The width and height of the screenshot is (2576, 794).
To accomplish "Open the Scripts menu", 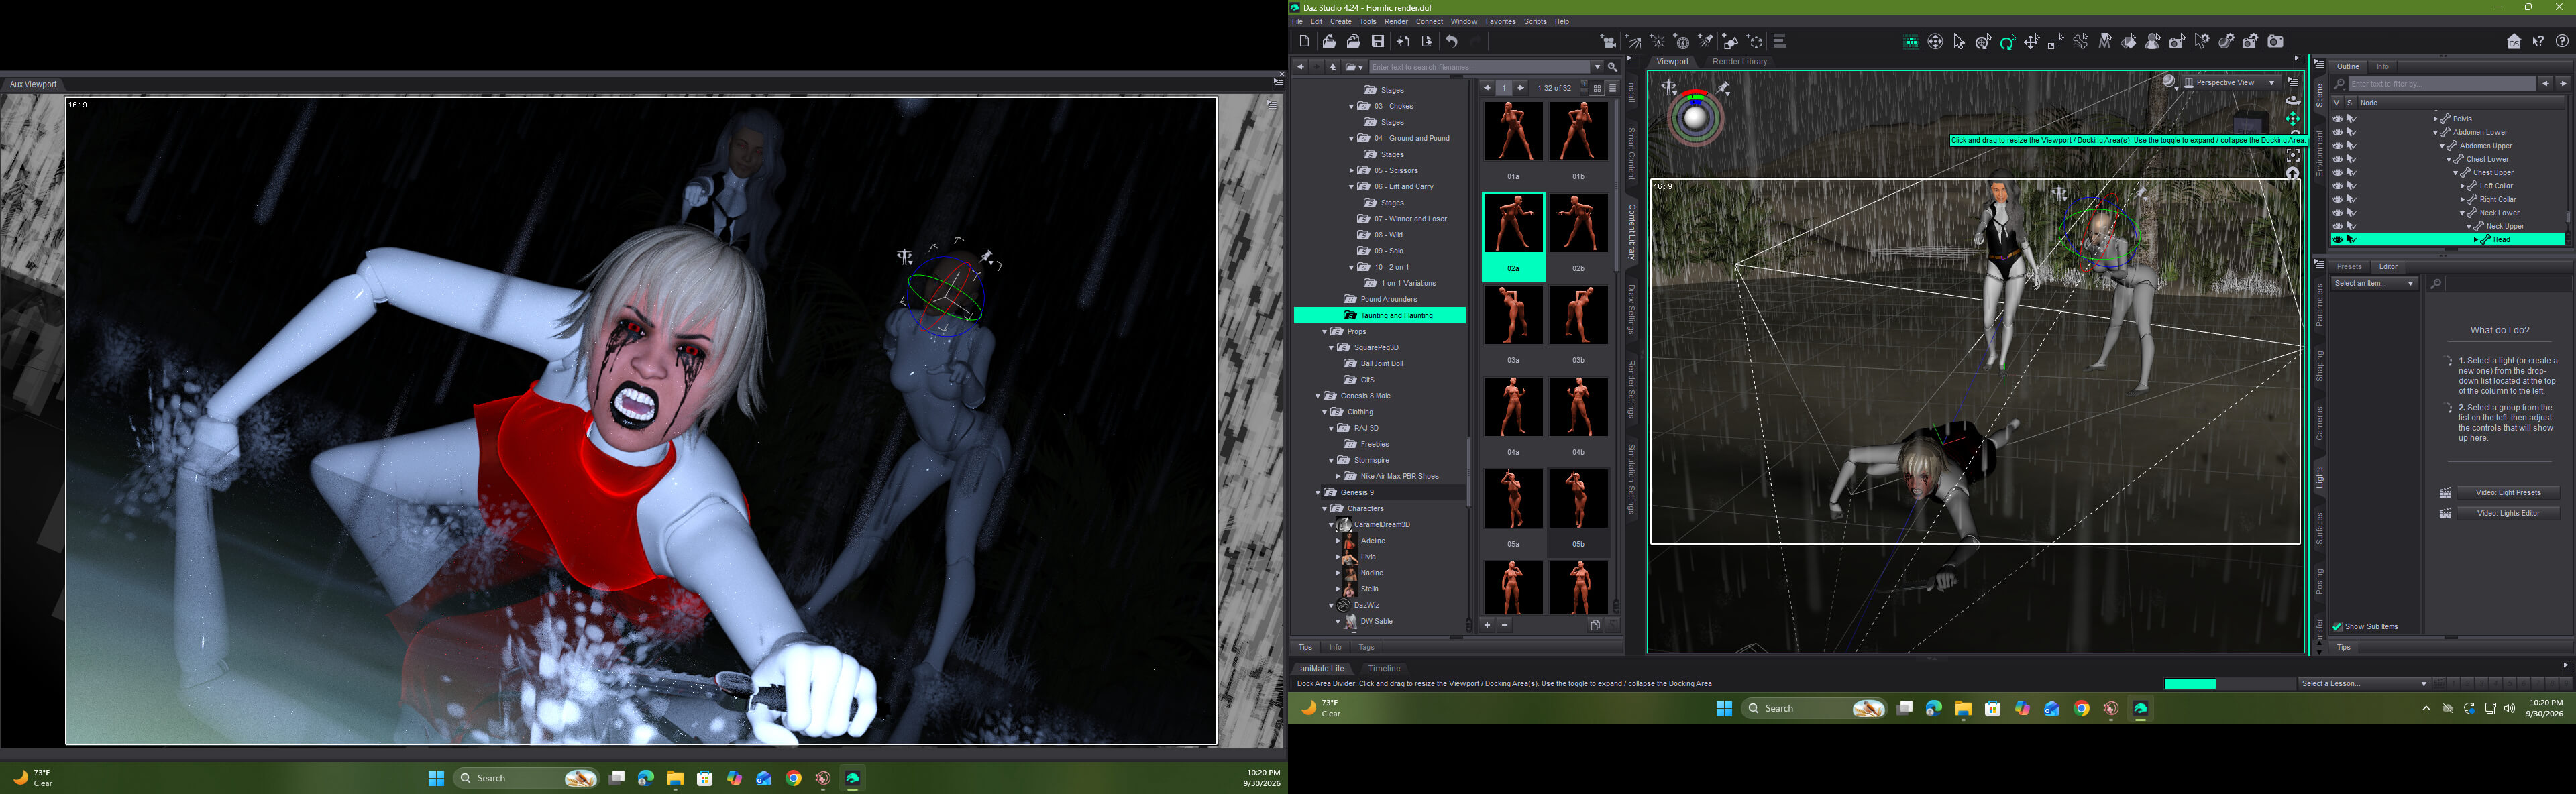I will pyautogui.click(x=1534, y=22).
